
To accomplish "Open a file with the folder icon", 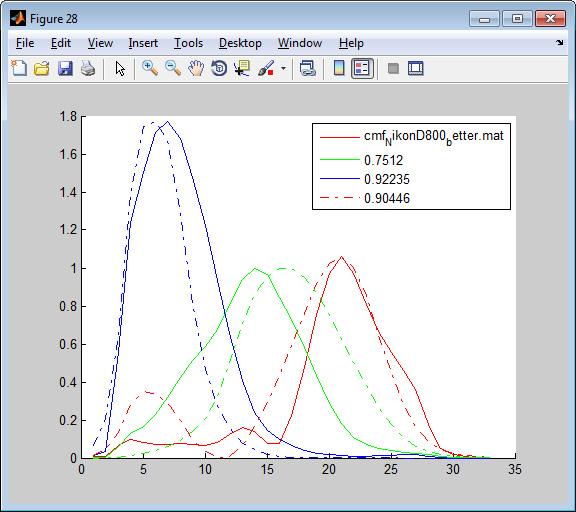I will [x=42, y=68].
